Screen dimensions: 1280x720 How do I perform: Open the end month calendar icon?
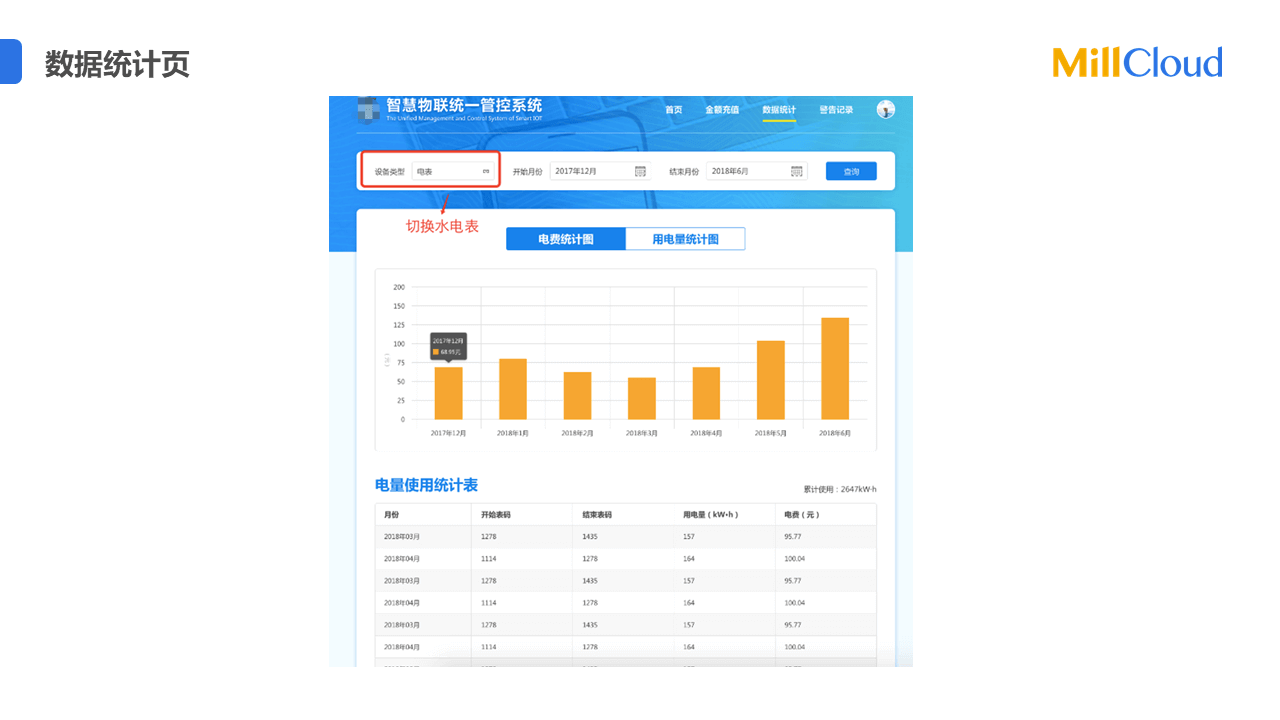tap(796, 171)
